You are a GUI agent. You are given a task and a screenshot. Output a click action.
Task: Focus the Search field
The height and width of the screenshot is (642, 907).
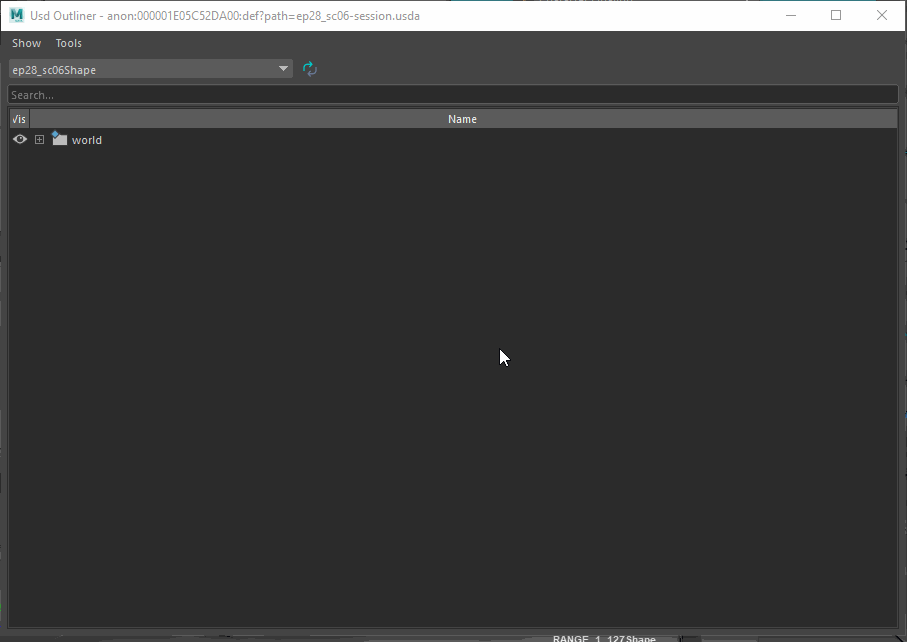(x=452, y=95)
